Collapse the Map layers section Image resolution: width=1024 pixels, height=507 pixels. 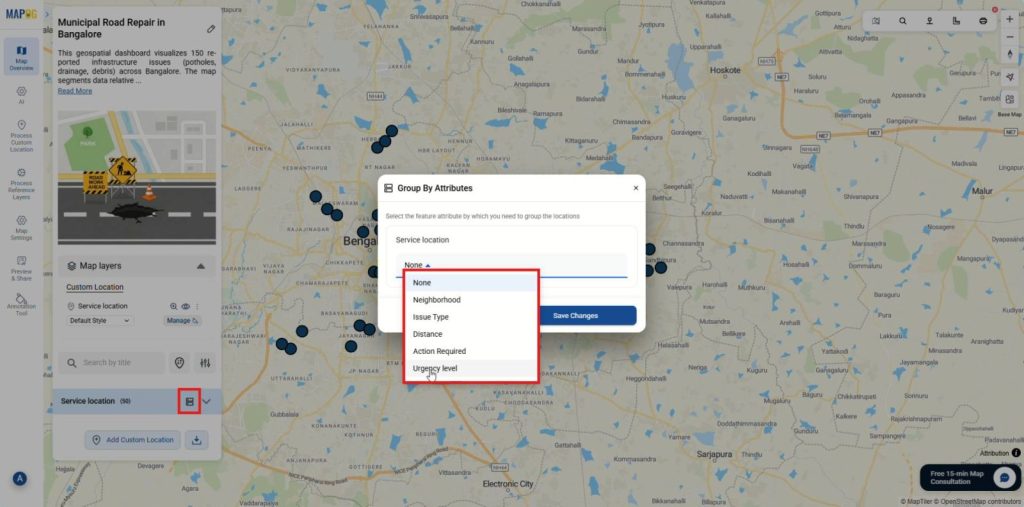click(x=200, y=266)
